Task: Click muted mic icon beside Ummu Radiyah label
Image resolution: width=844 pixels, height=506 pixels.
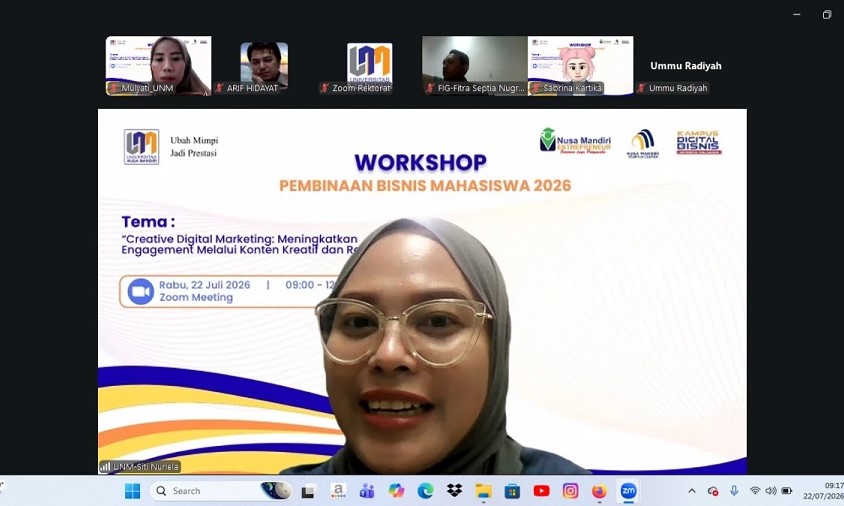Action: coord(641,88)
